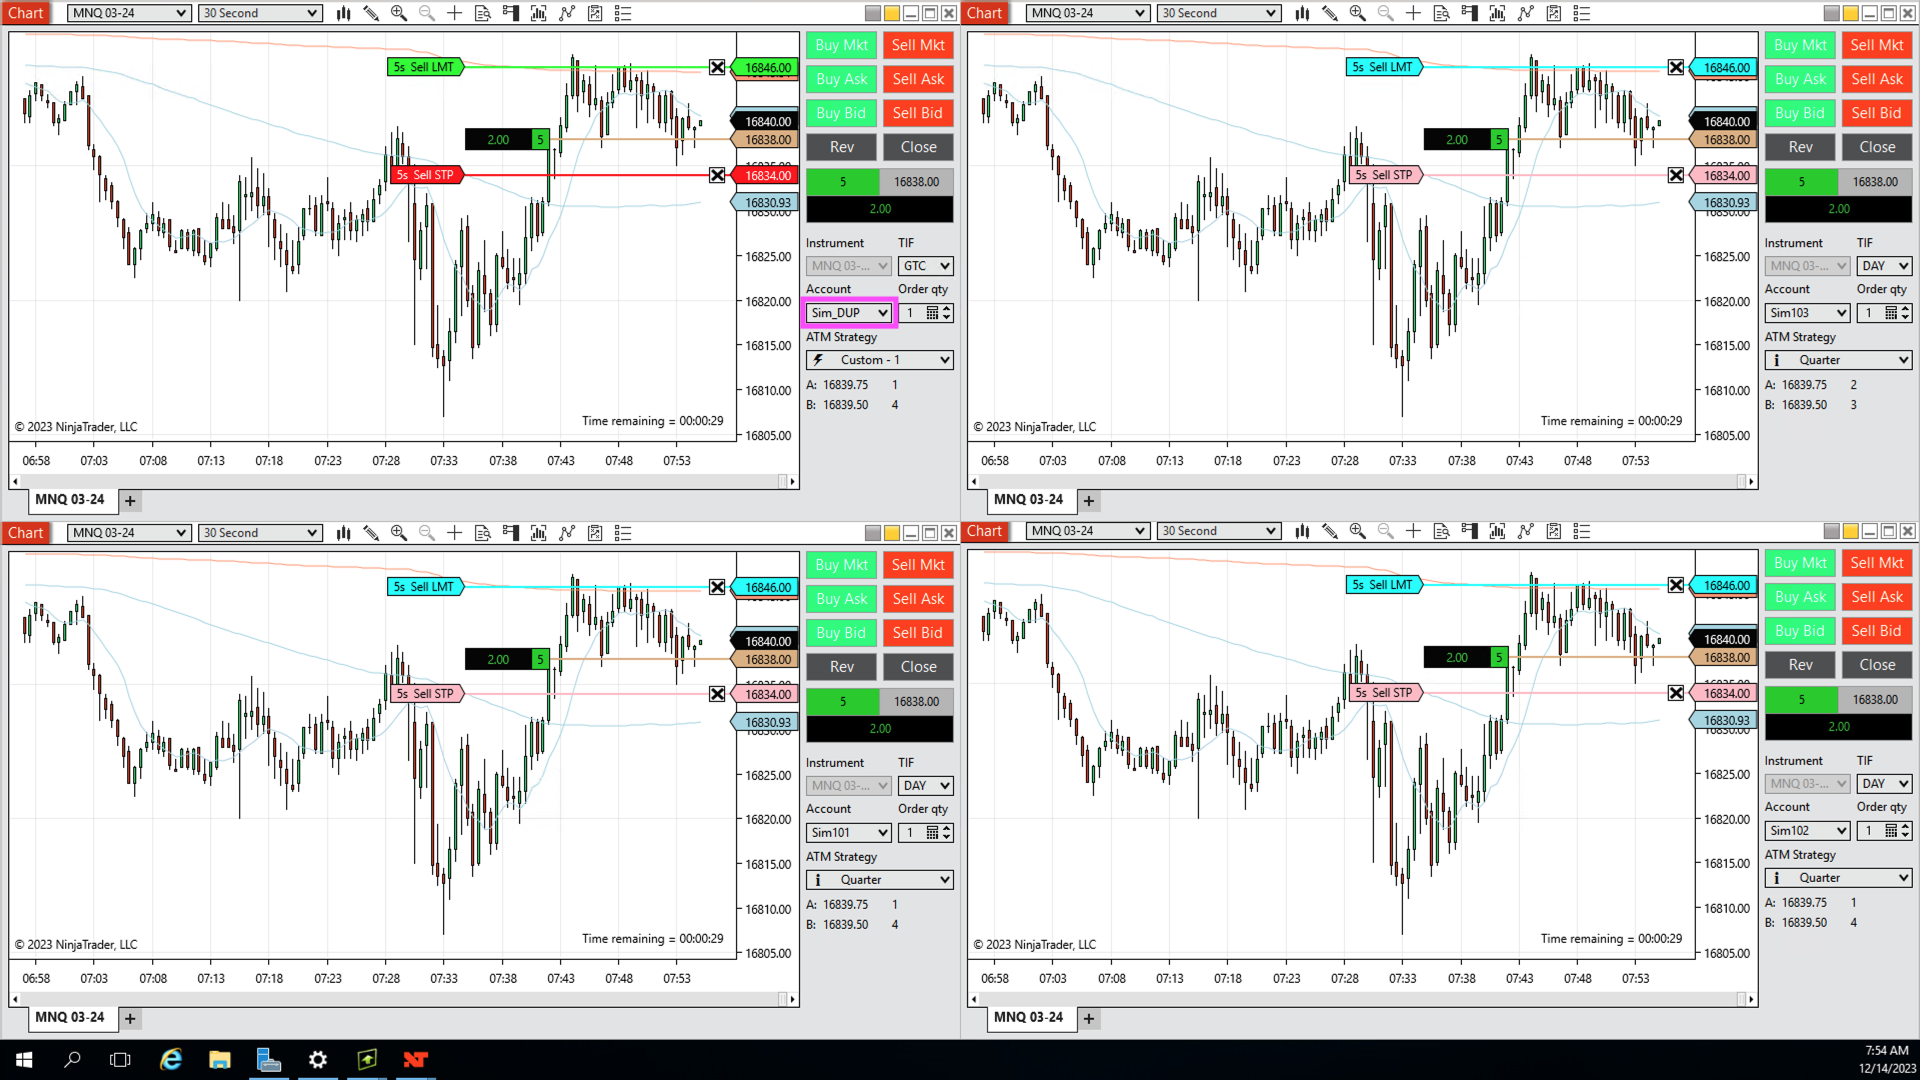
Task: Zoom in on the Sim103 chart
Action: point(1358,13)
